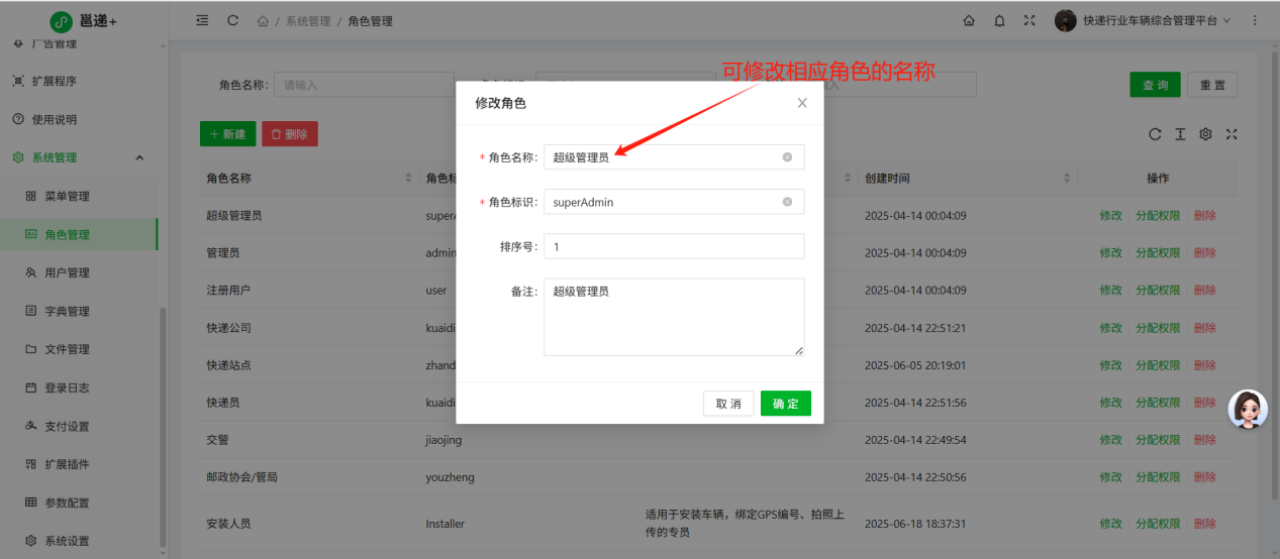Open 用户管理 in the sidebar
Image resolution: width=1280 pixels, height=559 pixels.
point(67,273)
